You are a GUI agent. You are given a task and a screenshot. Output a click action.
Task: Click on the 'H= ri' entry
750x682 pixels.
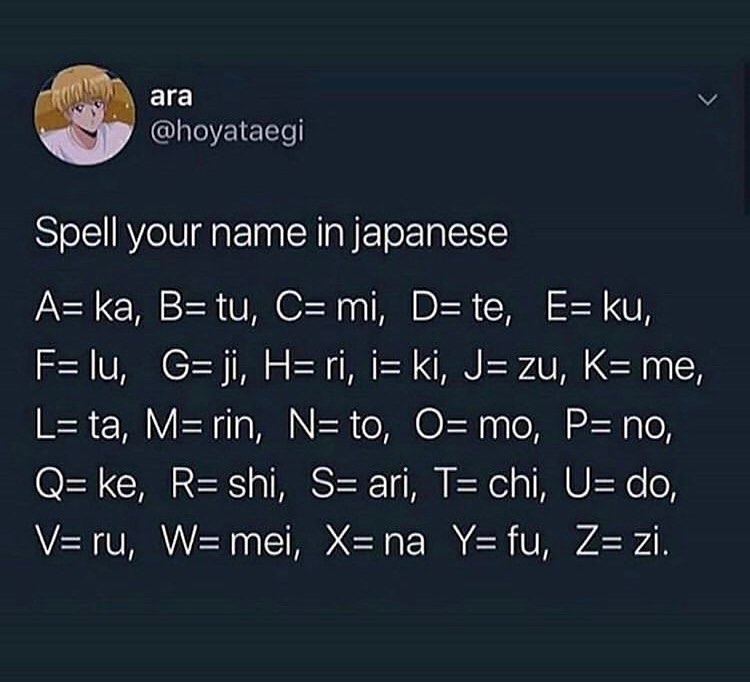[305, 366]
